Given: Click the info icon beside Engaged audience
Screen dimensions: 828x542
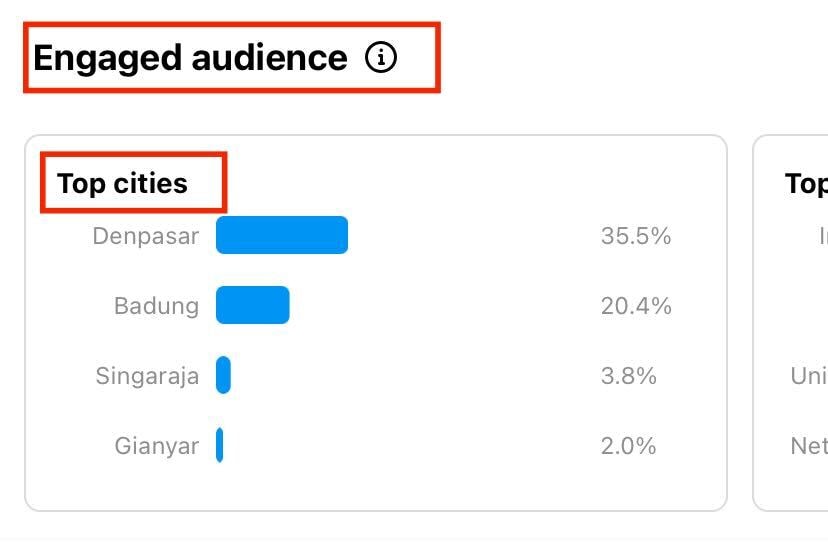Looking at the screenshot, I should 381,58.
